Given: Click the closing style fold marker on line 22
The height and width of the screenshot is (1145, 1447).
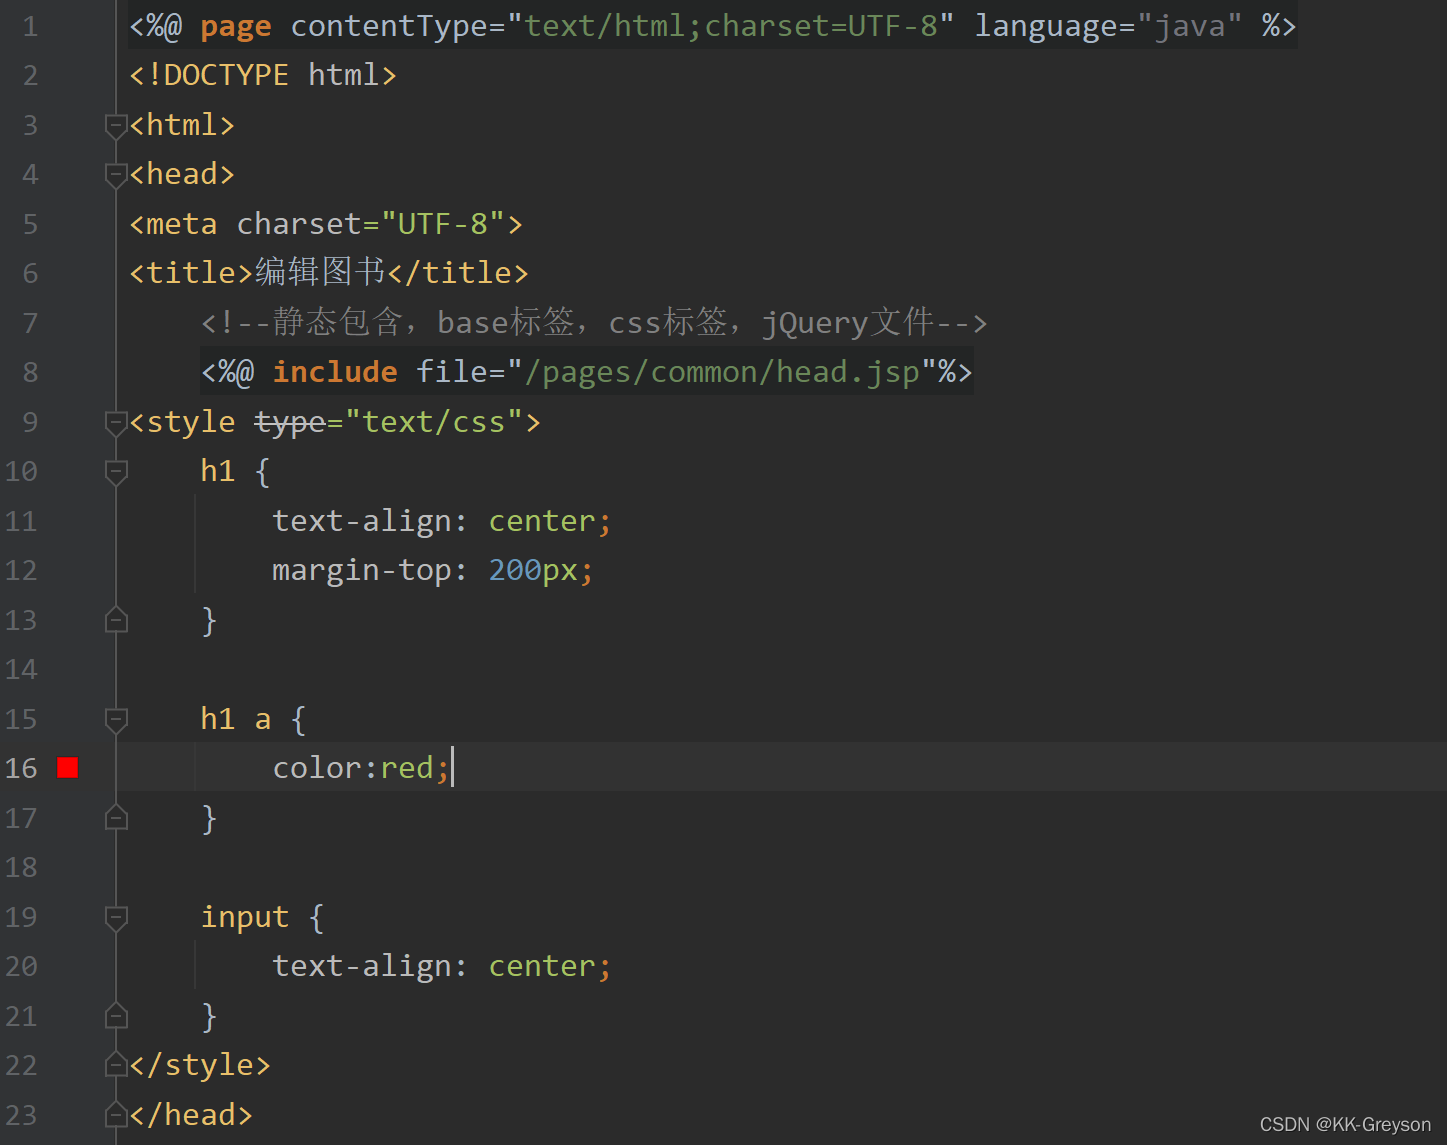Looking at the screenshot, I should [x=116, y=1065].
